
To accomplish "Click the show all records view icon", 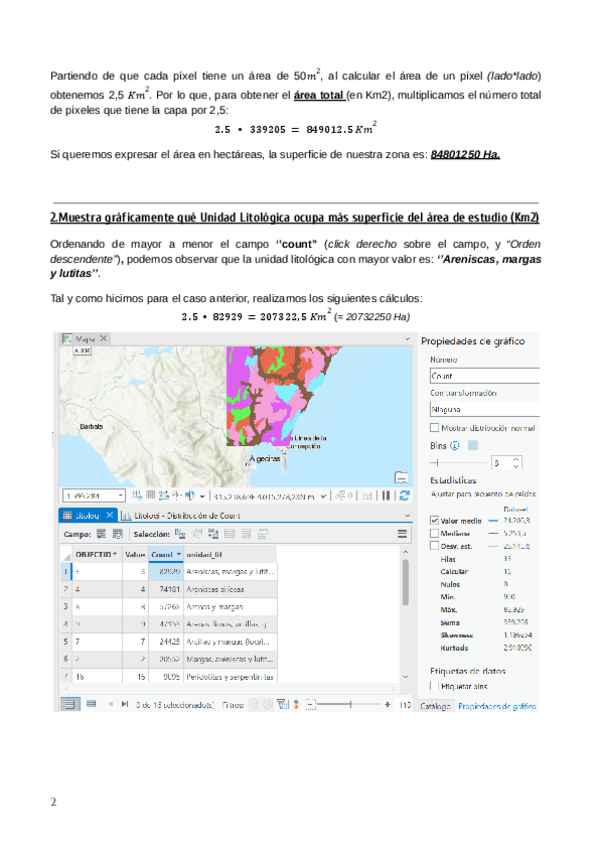I will click(x=70, y=705).
